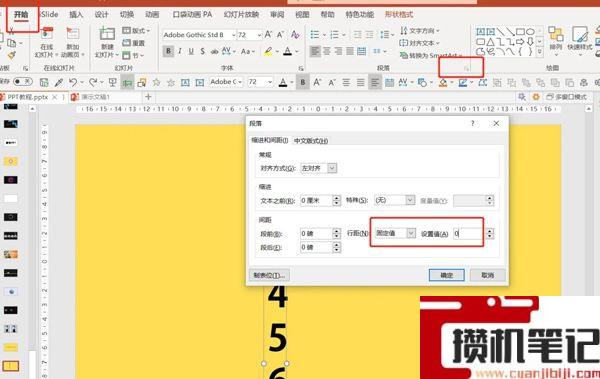Toggle center align in ribbon paragraph group
600x379 pixels.
tap(326, 51)
